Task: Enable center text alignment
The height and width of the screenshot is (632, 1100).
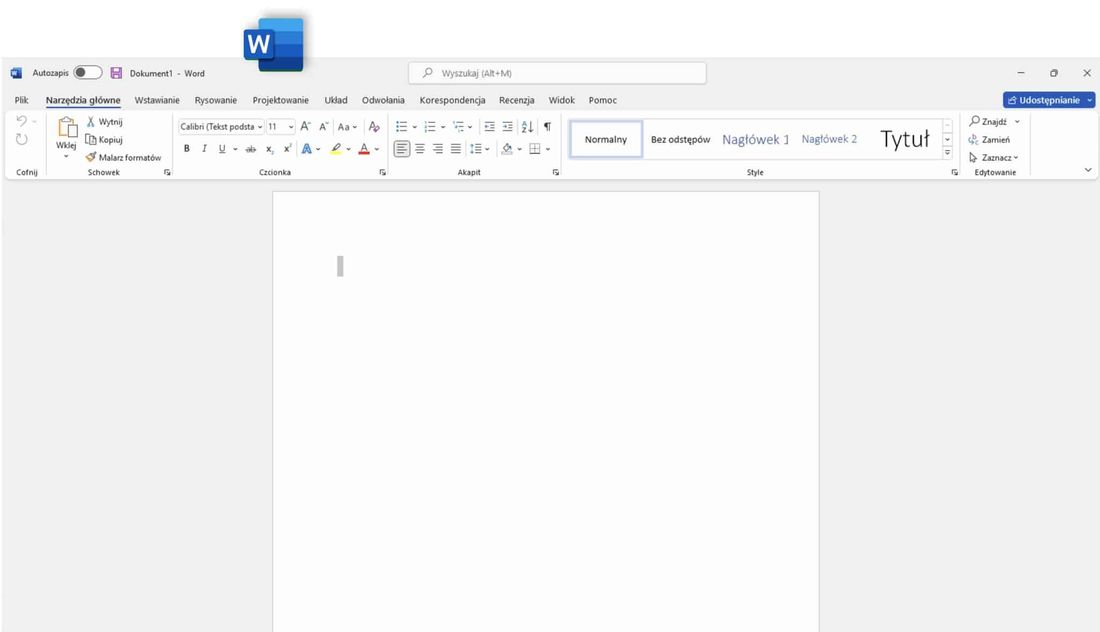Action: click(419, 147)
